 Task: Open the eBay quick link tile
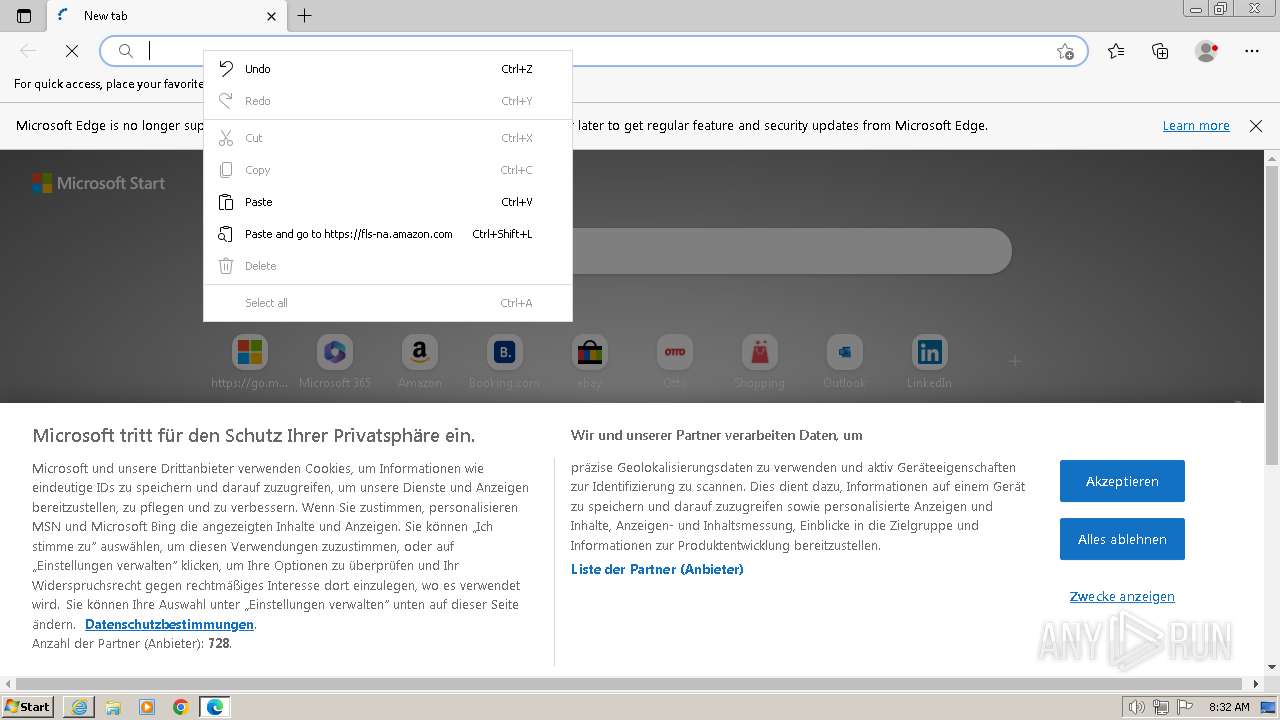589,362
